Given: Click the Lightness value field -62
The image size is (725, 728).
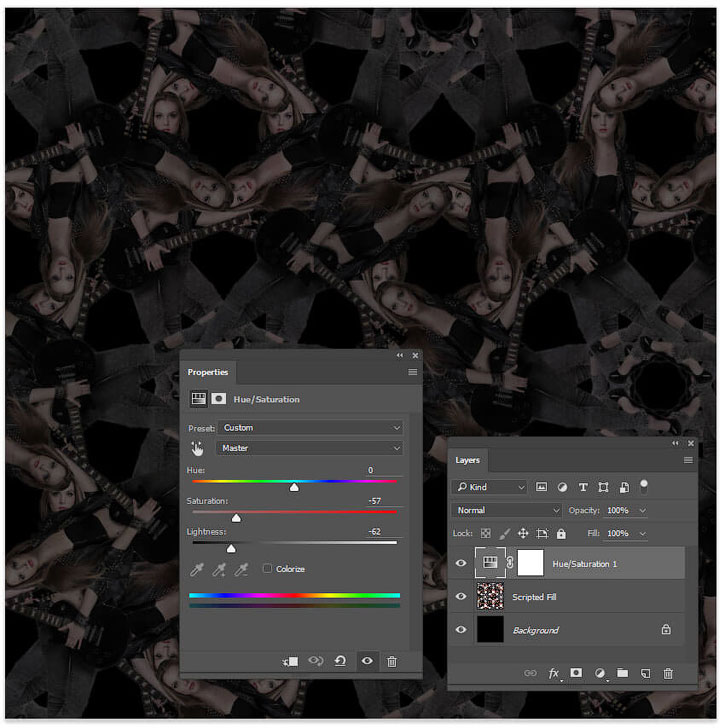Looking at the screenshot, I should point(385,533).
